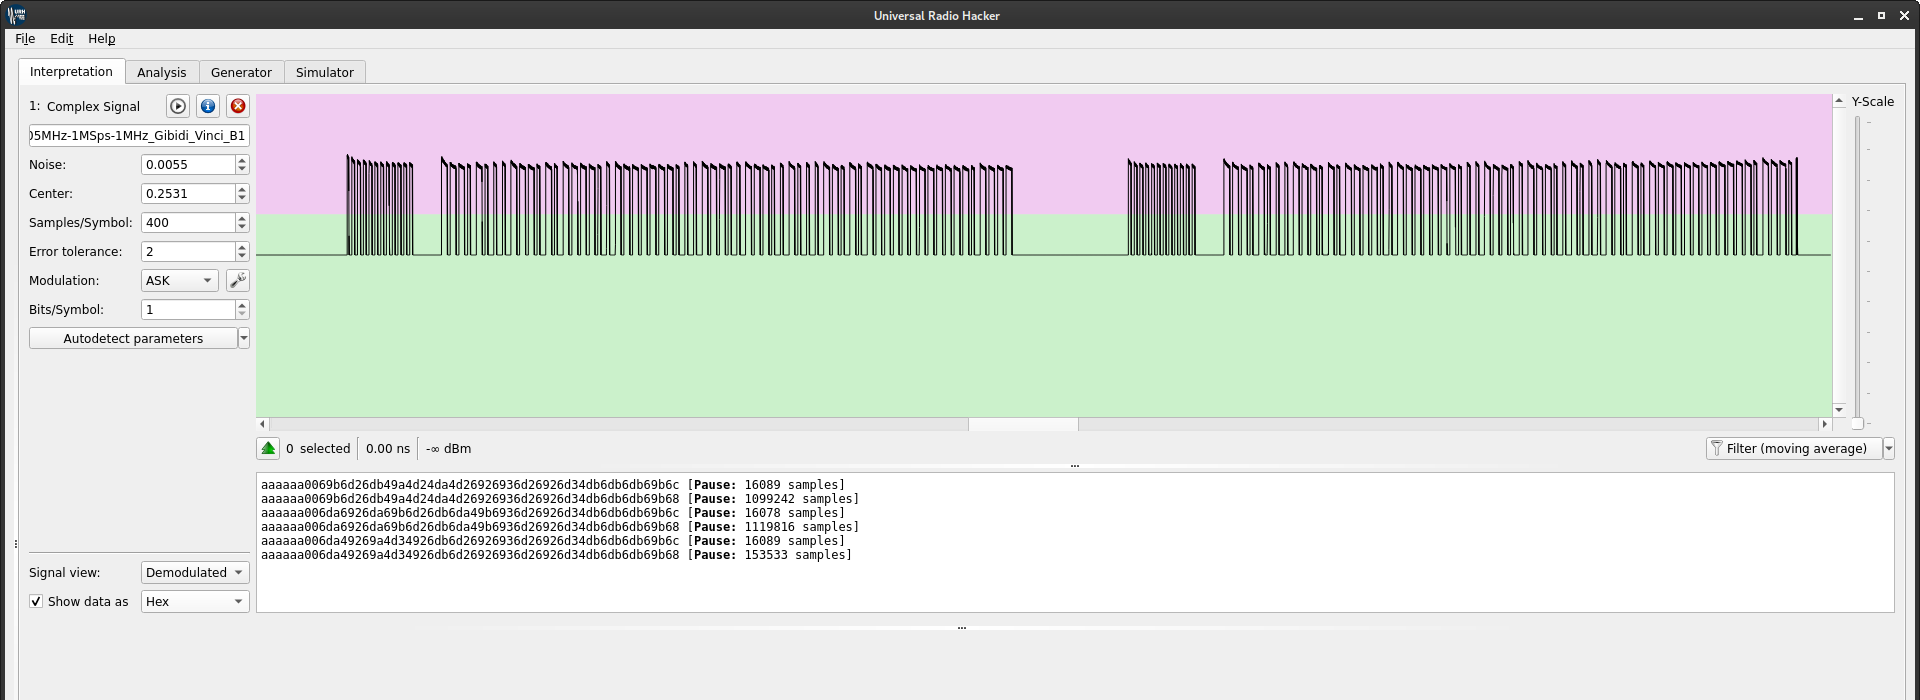Increase the Noise value stepper
Screen dimensions: 1920x700
click(242, 160)
